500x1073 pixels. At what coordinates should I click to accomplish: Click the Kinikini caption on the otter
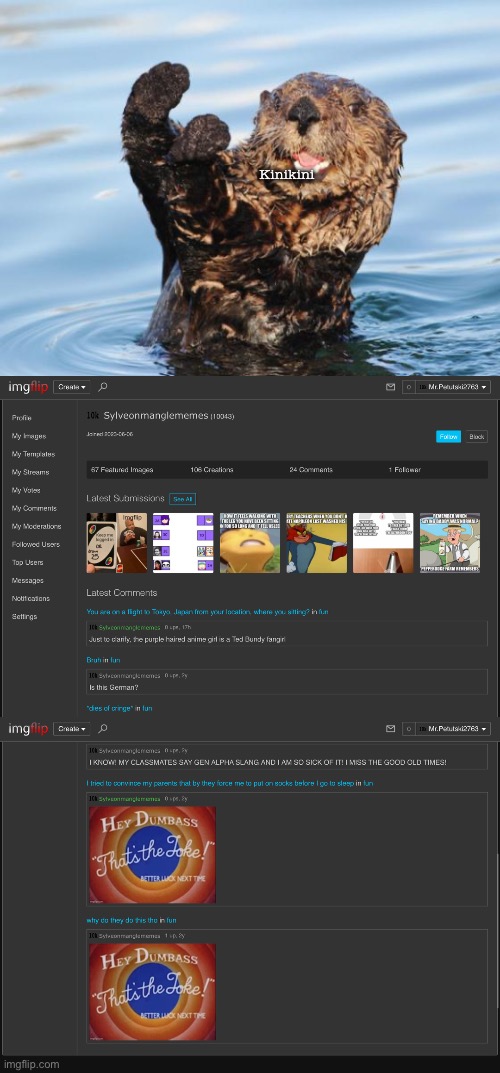287,174
